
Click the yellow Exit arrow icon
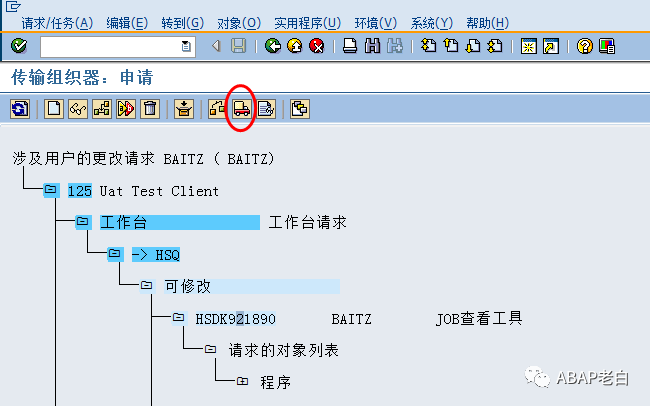295,46
